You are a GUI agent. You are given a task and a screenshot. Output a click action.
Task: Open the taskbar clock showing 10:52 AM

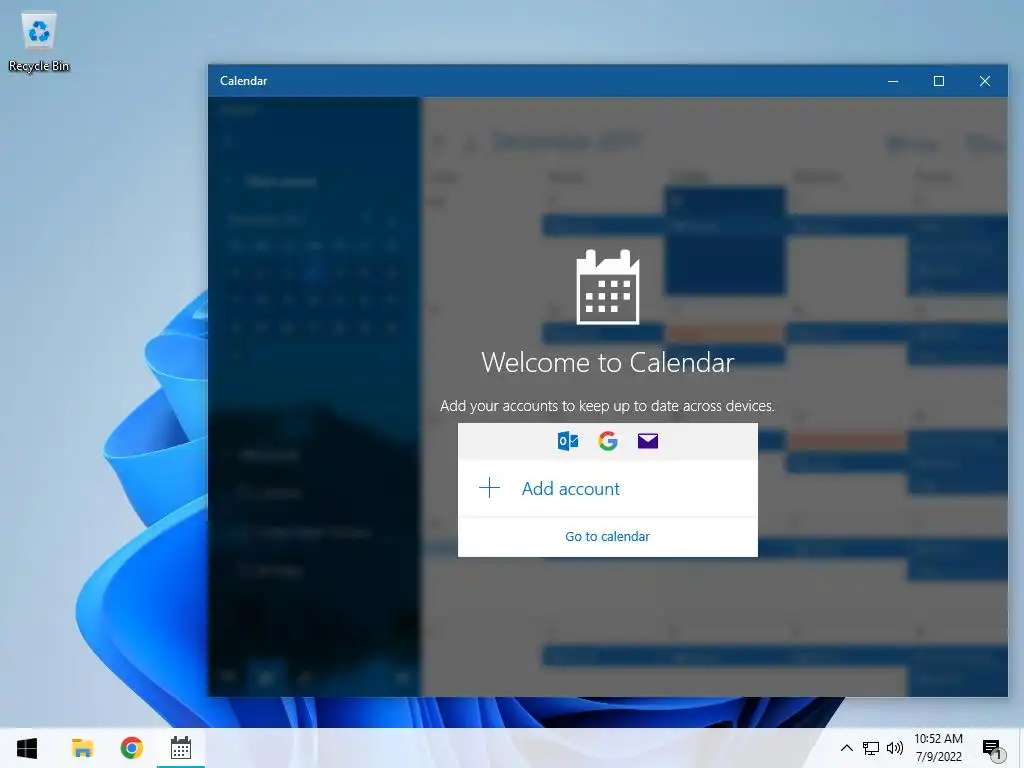(938, 748)
